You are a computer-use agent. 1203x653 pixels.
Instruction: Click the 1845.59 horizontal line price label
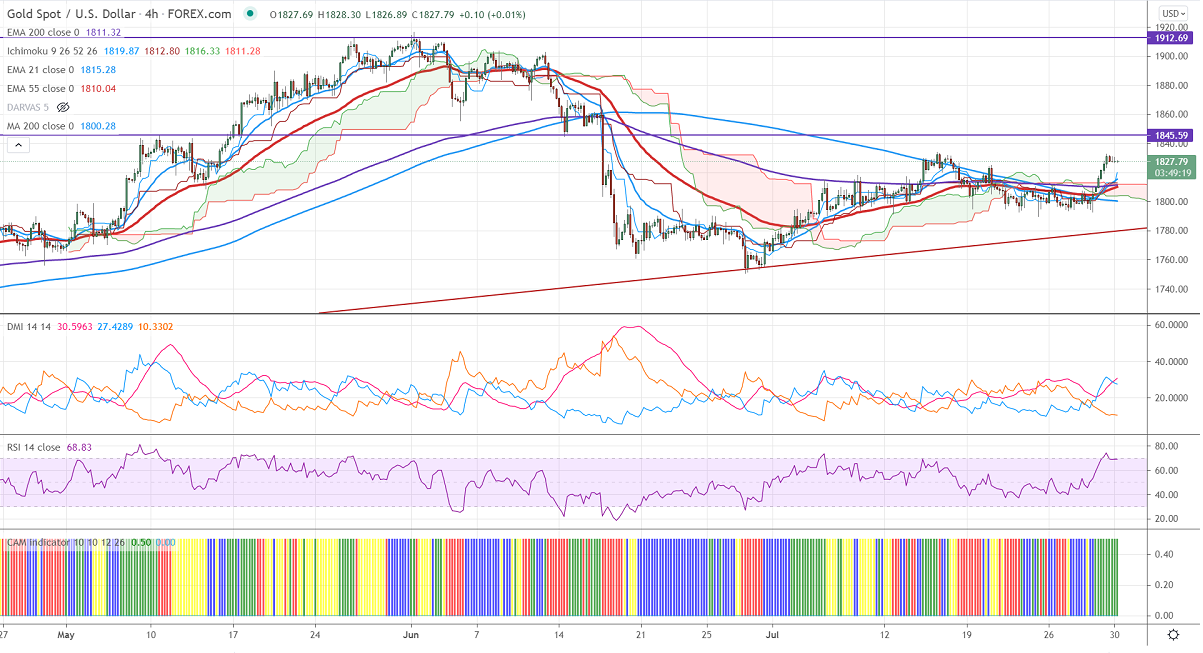[1171, 135]
